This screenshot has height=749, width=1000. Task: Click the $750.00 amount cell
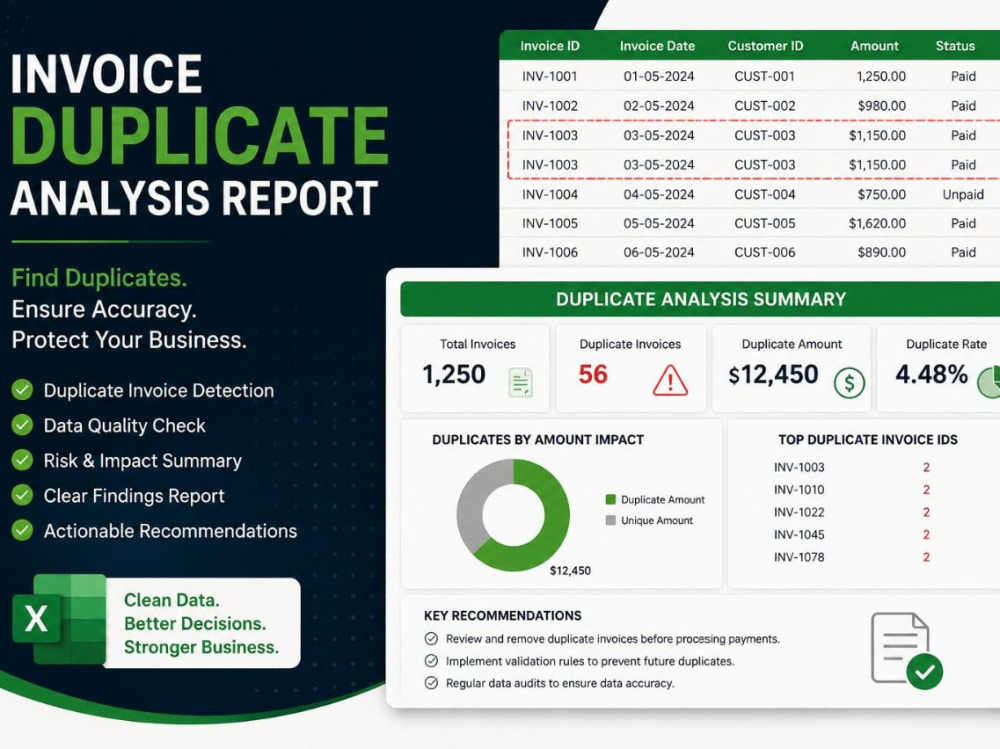tap(881, 195)
